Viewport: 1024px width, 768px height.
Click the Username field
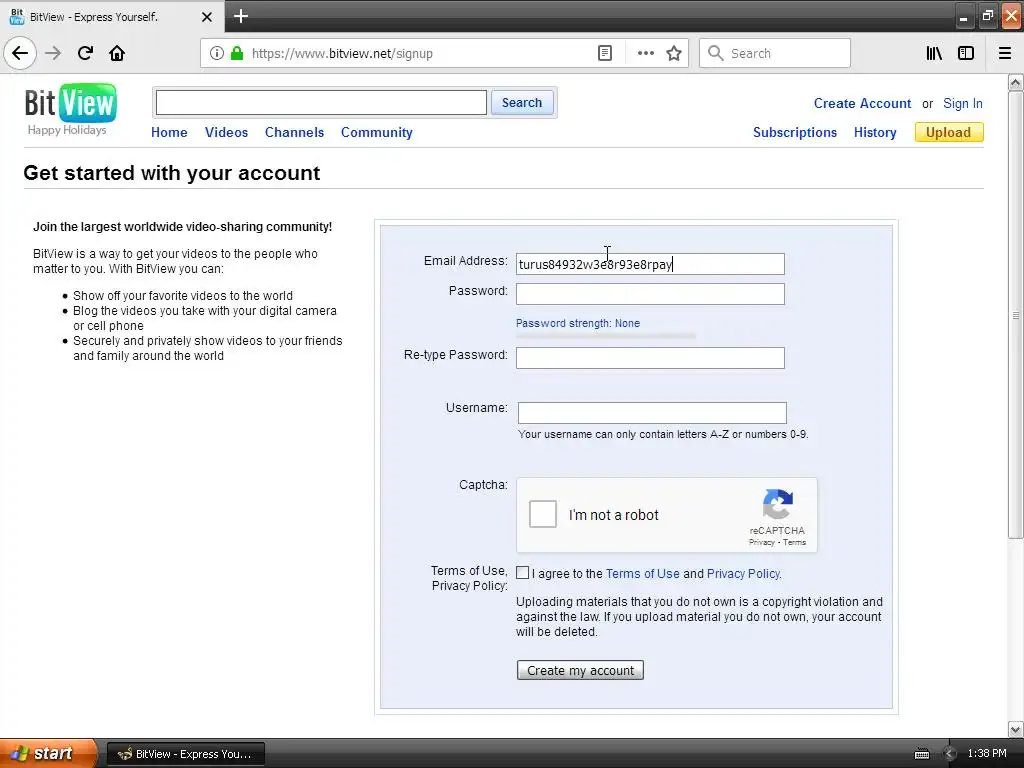[x=652, y=413]
